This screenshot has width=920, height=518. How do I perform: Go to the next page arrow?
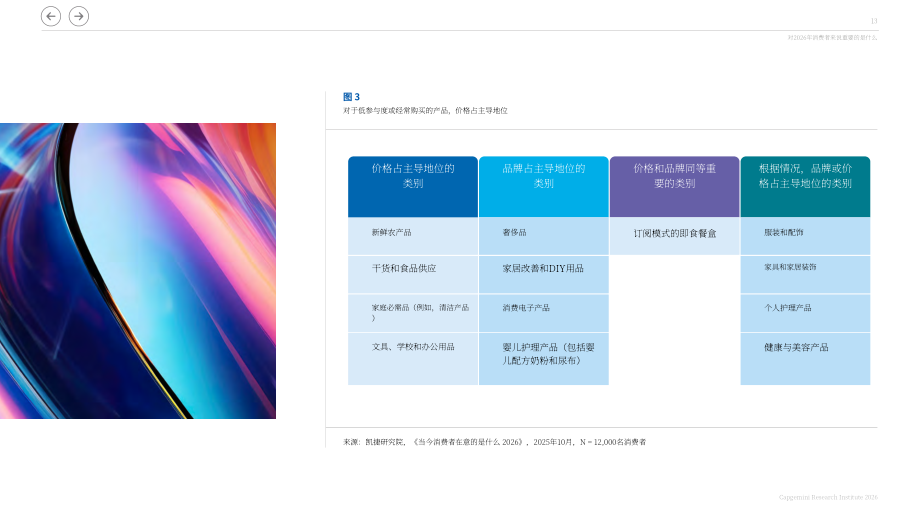79,16
